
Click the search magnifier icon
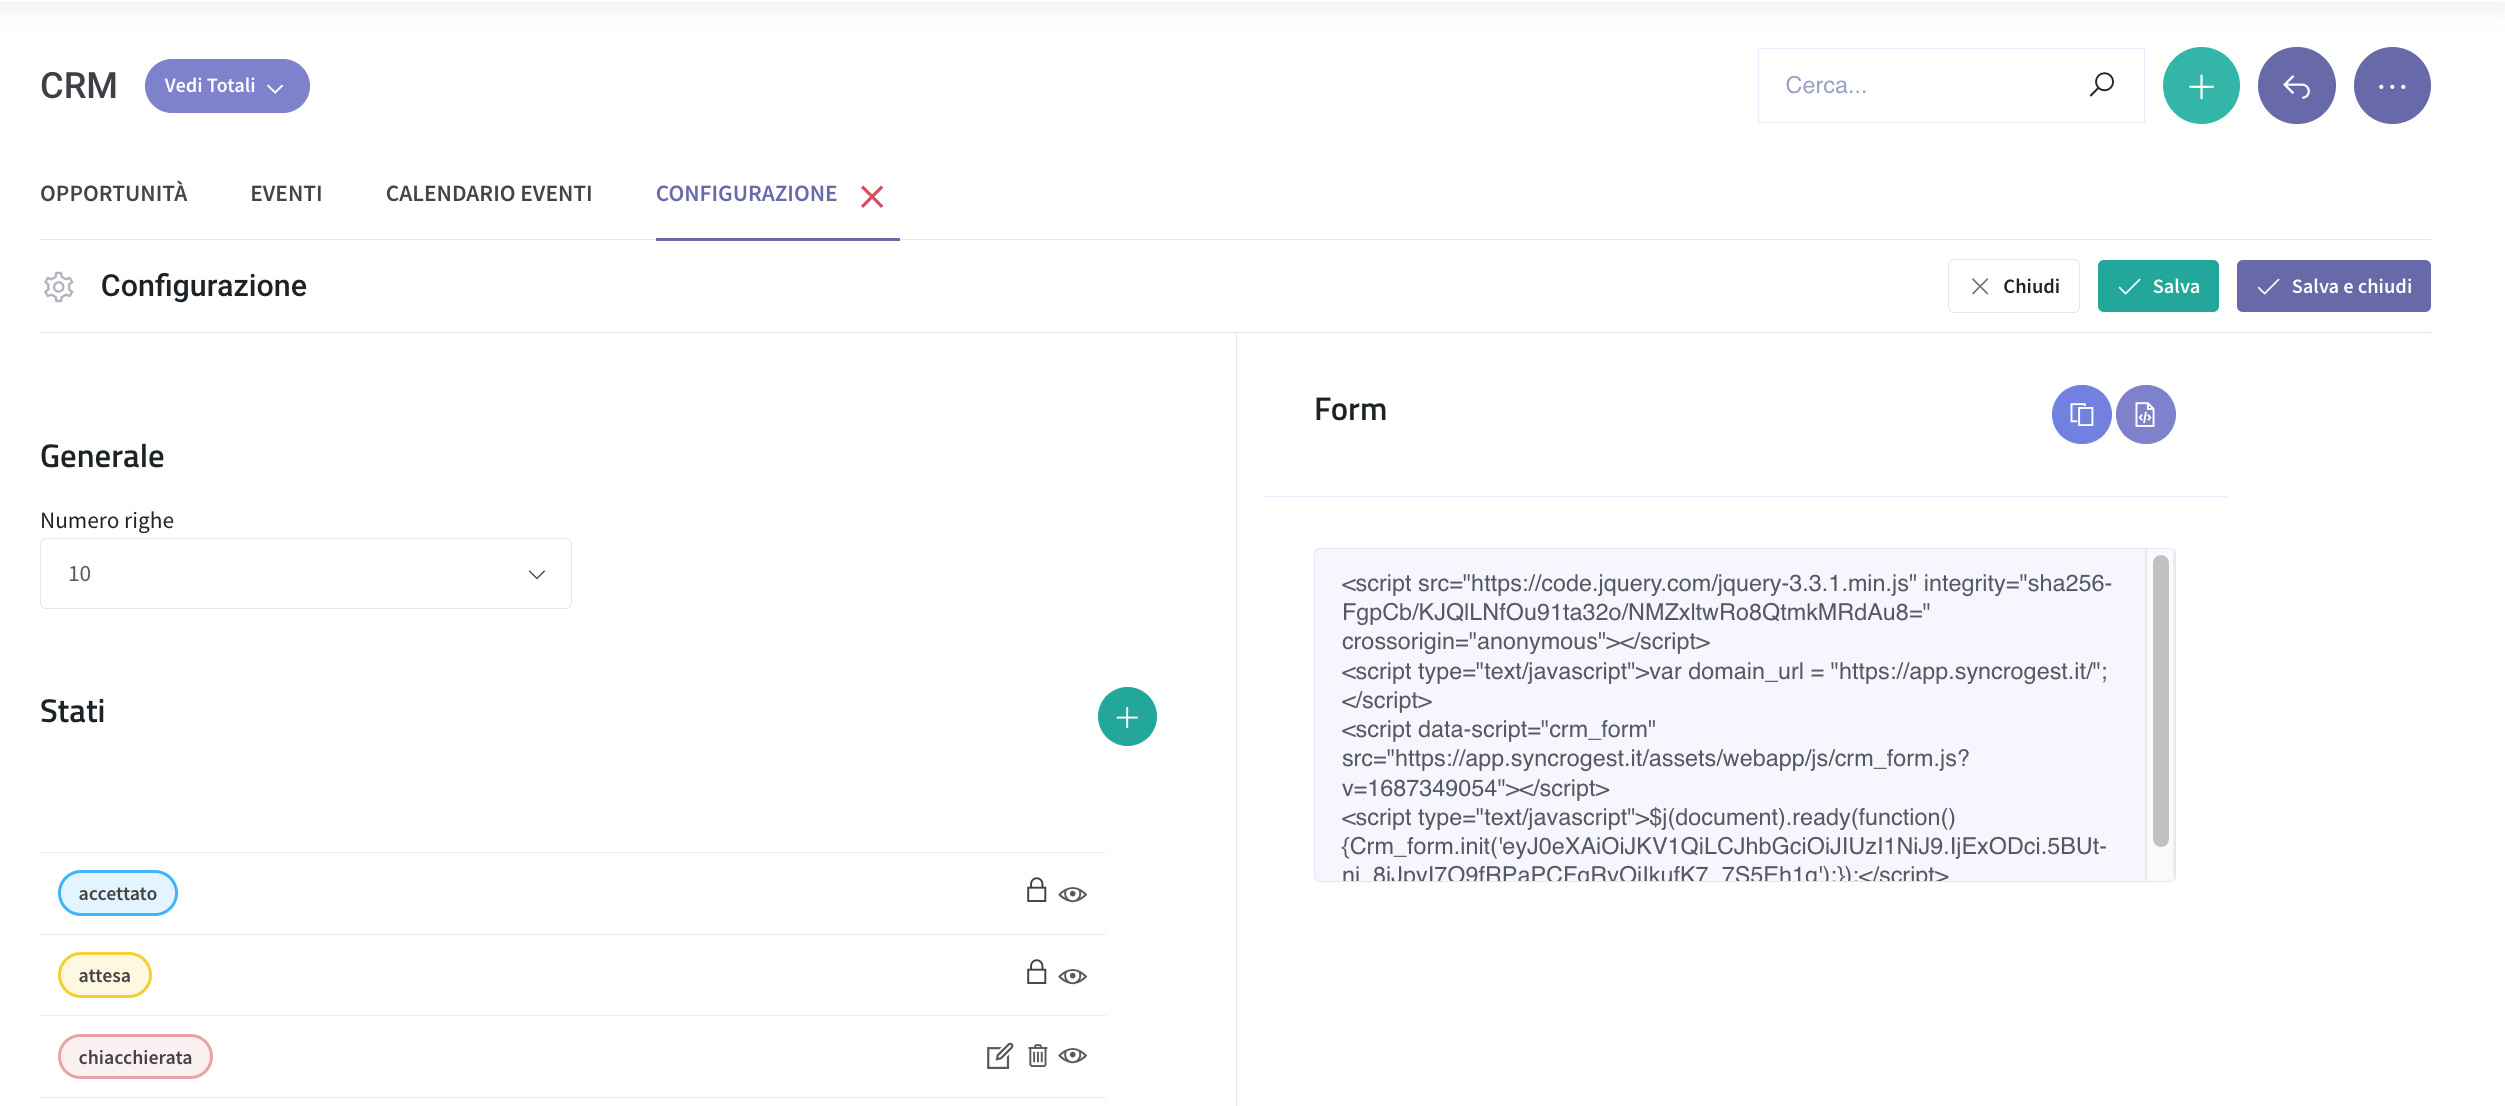point(2101,85)
